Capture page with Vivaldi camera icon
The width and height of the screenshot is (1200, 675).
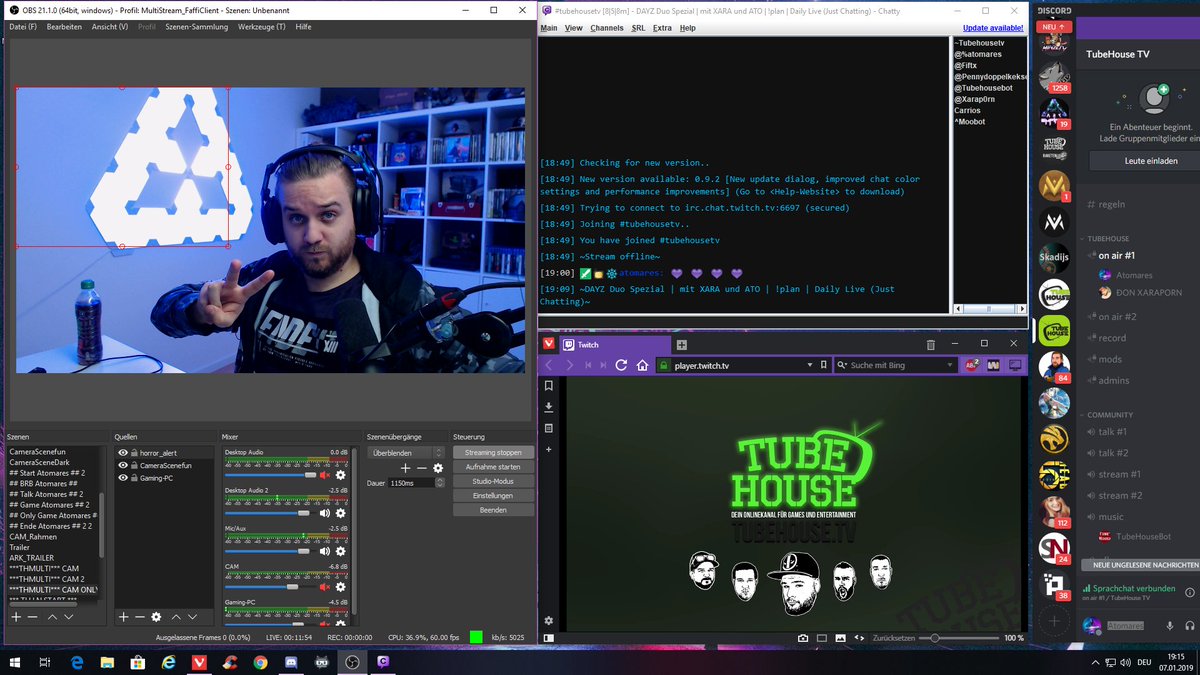803,638
